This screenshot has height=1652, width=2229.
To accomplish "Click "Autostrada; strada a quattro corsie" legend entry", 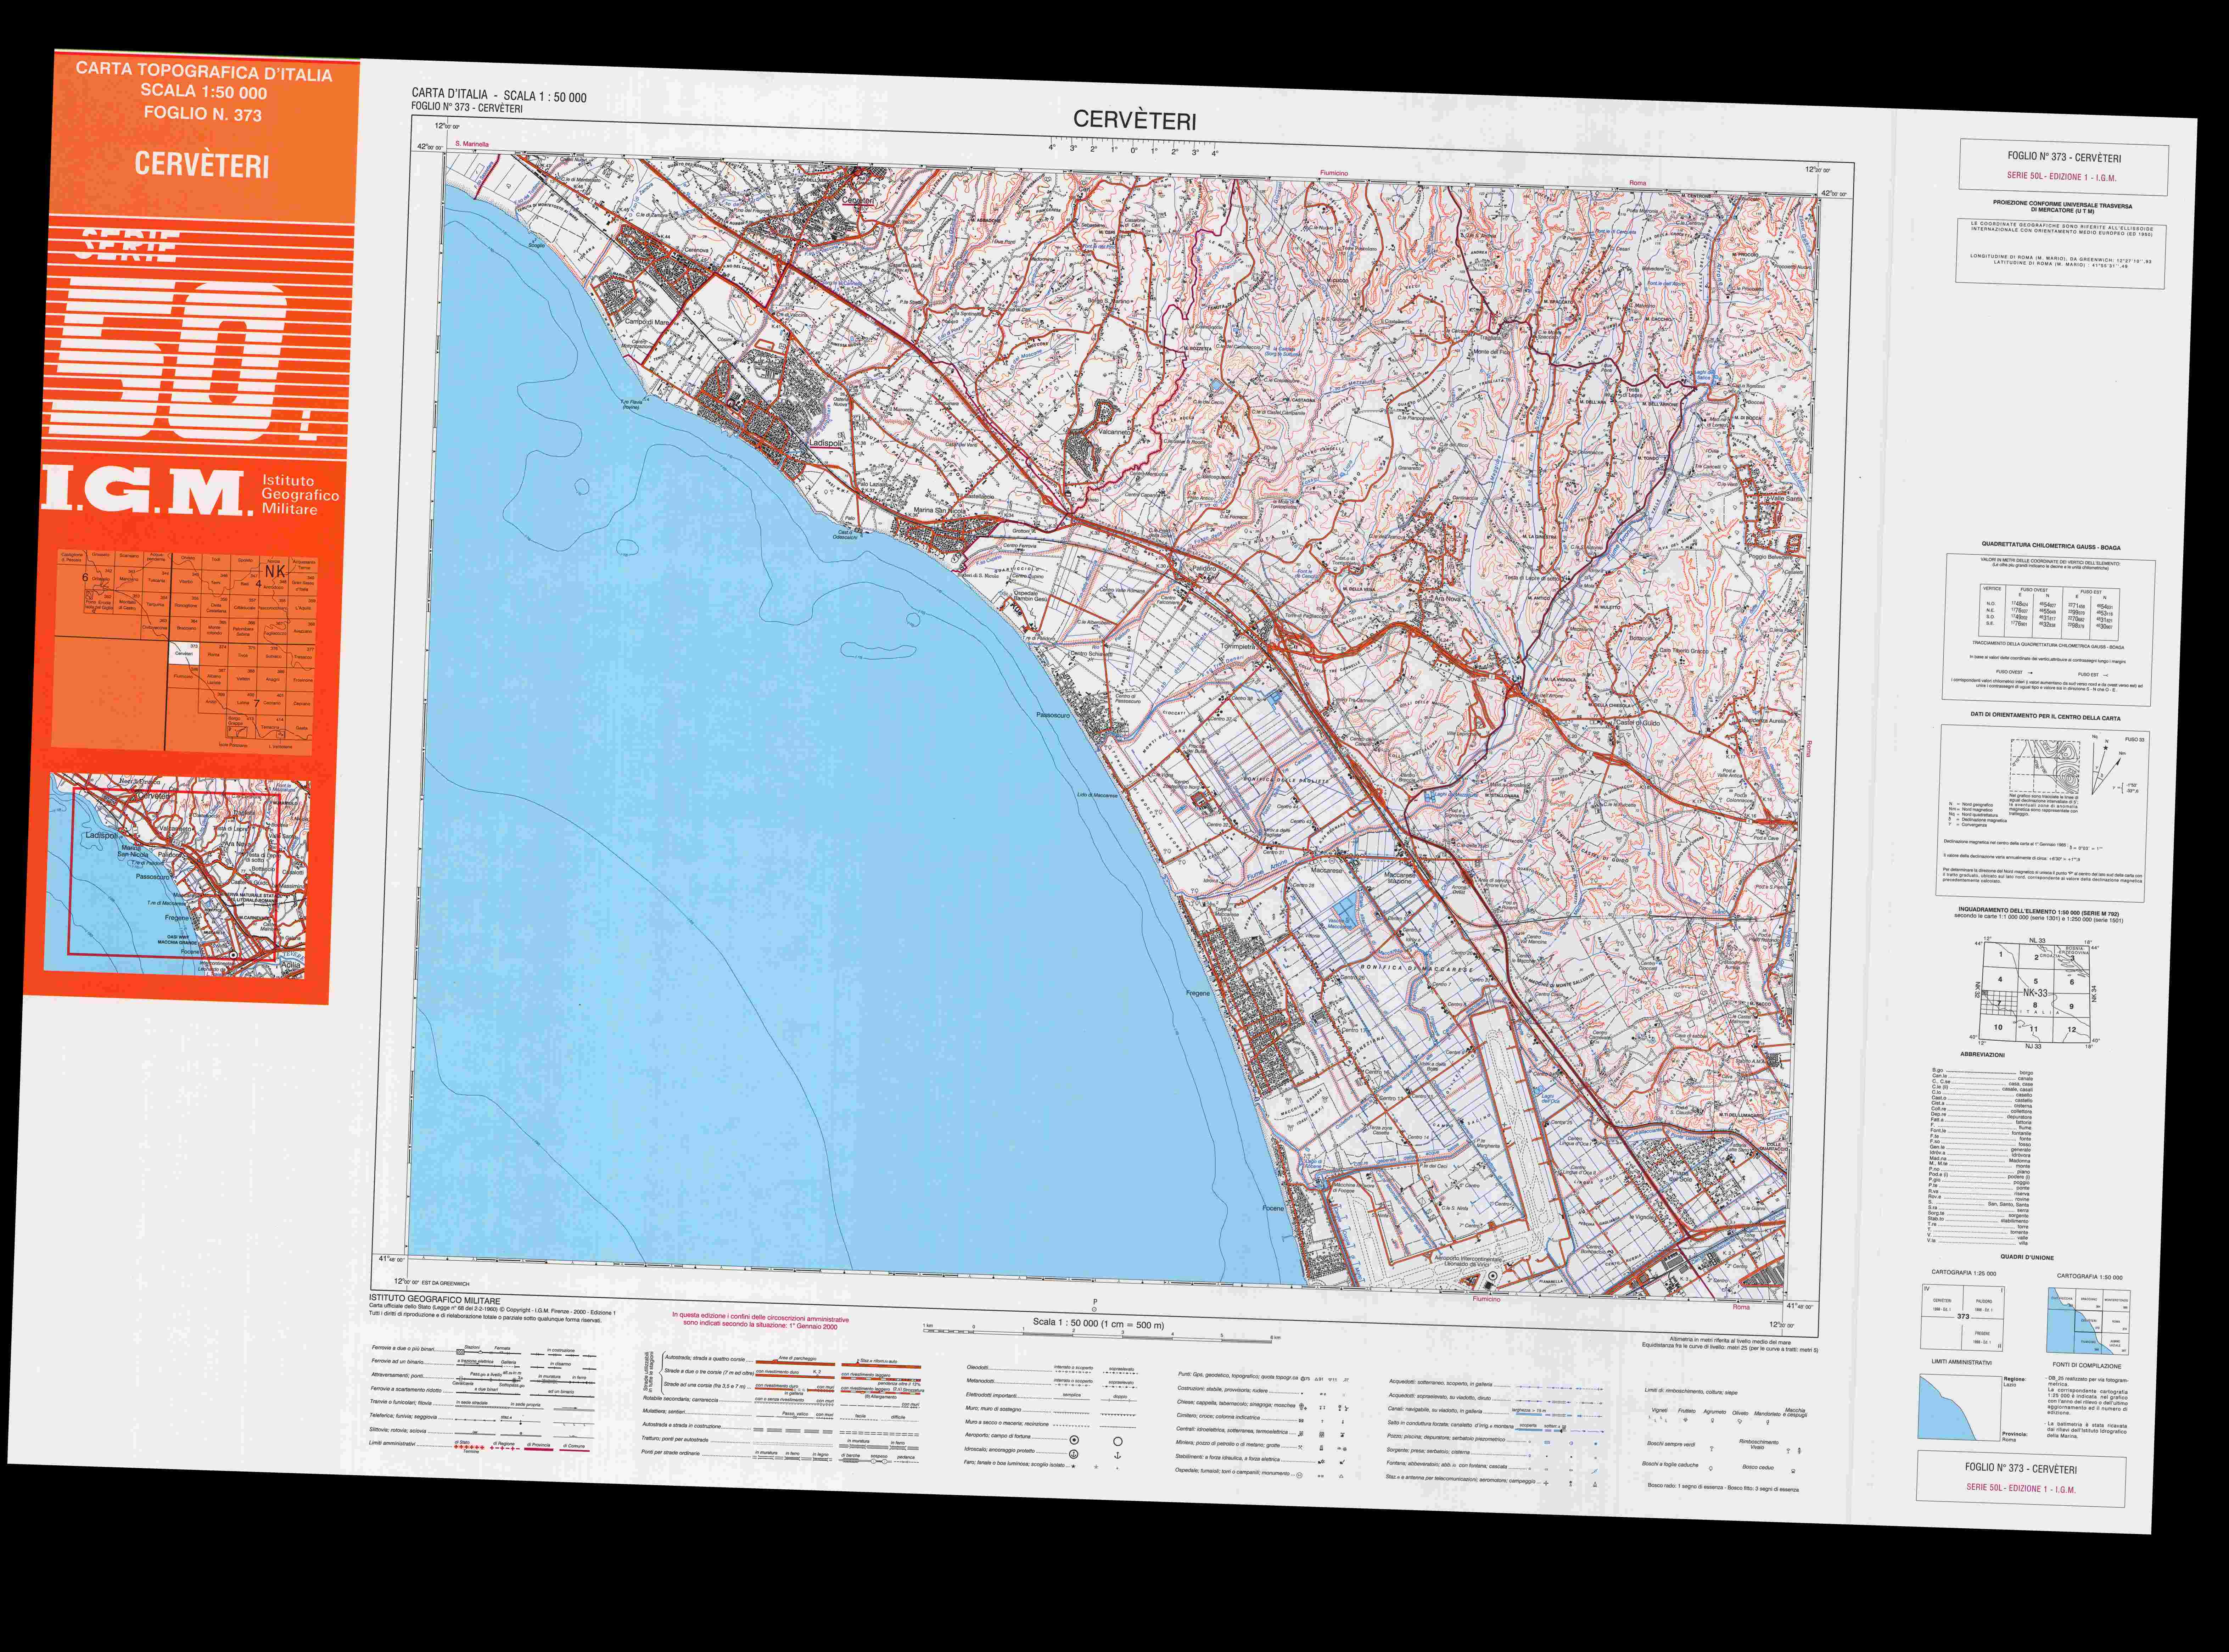I will pos(705,1359).
